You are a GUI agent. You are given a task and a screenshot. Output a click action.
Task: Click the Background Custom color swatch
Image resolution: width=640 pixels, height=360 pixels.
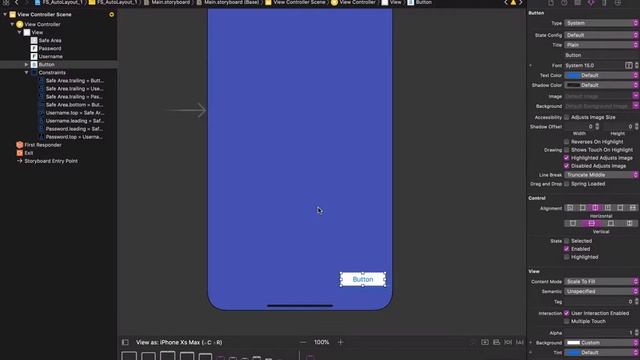click(x=572, y=343)
